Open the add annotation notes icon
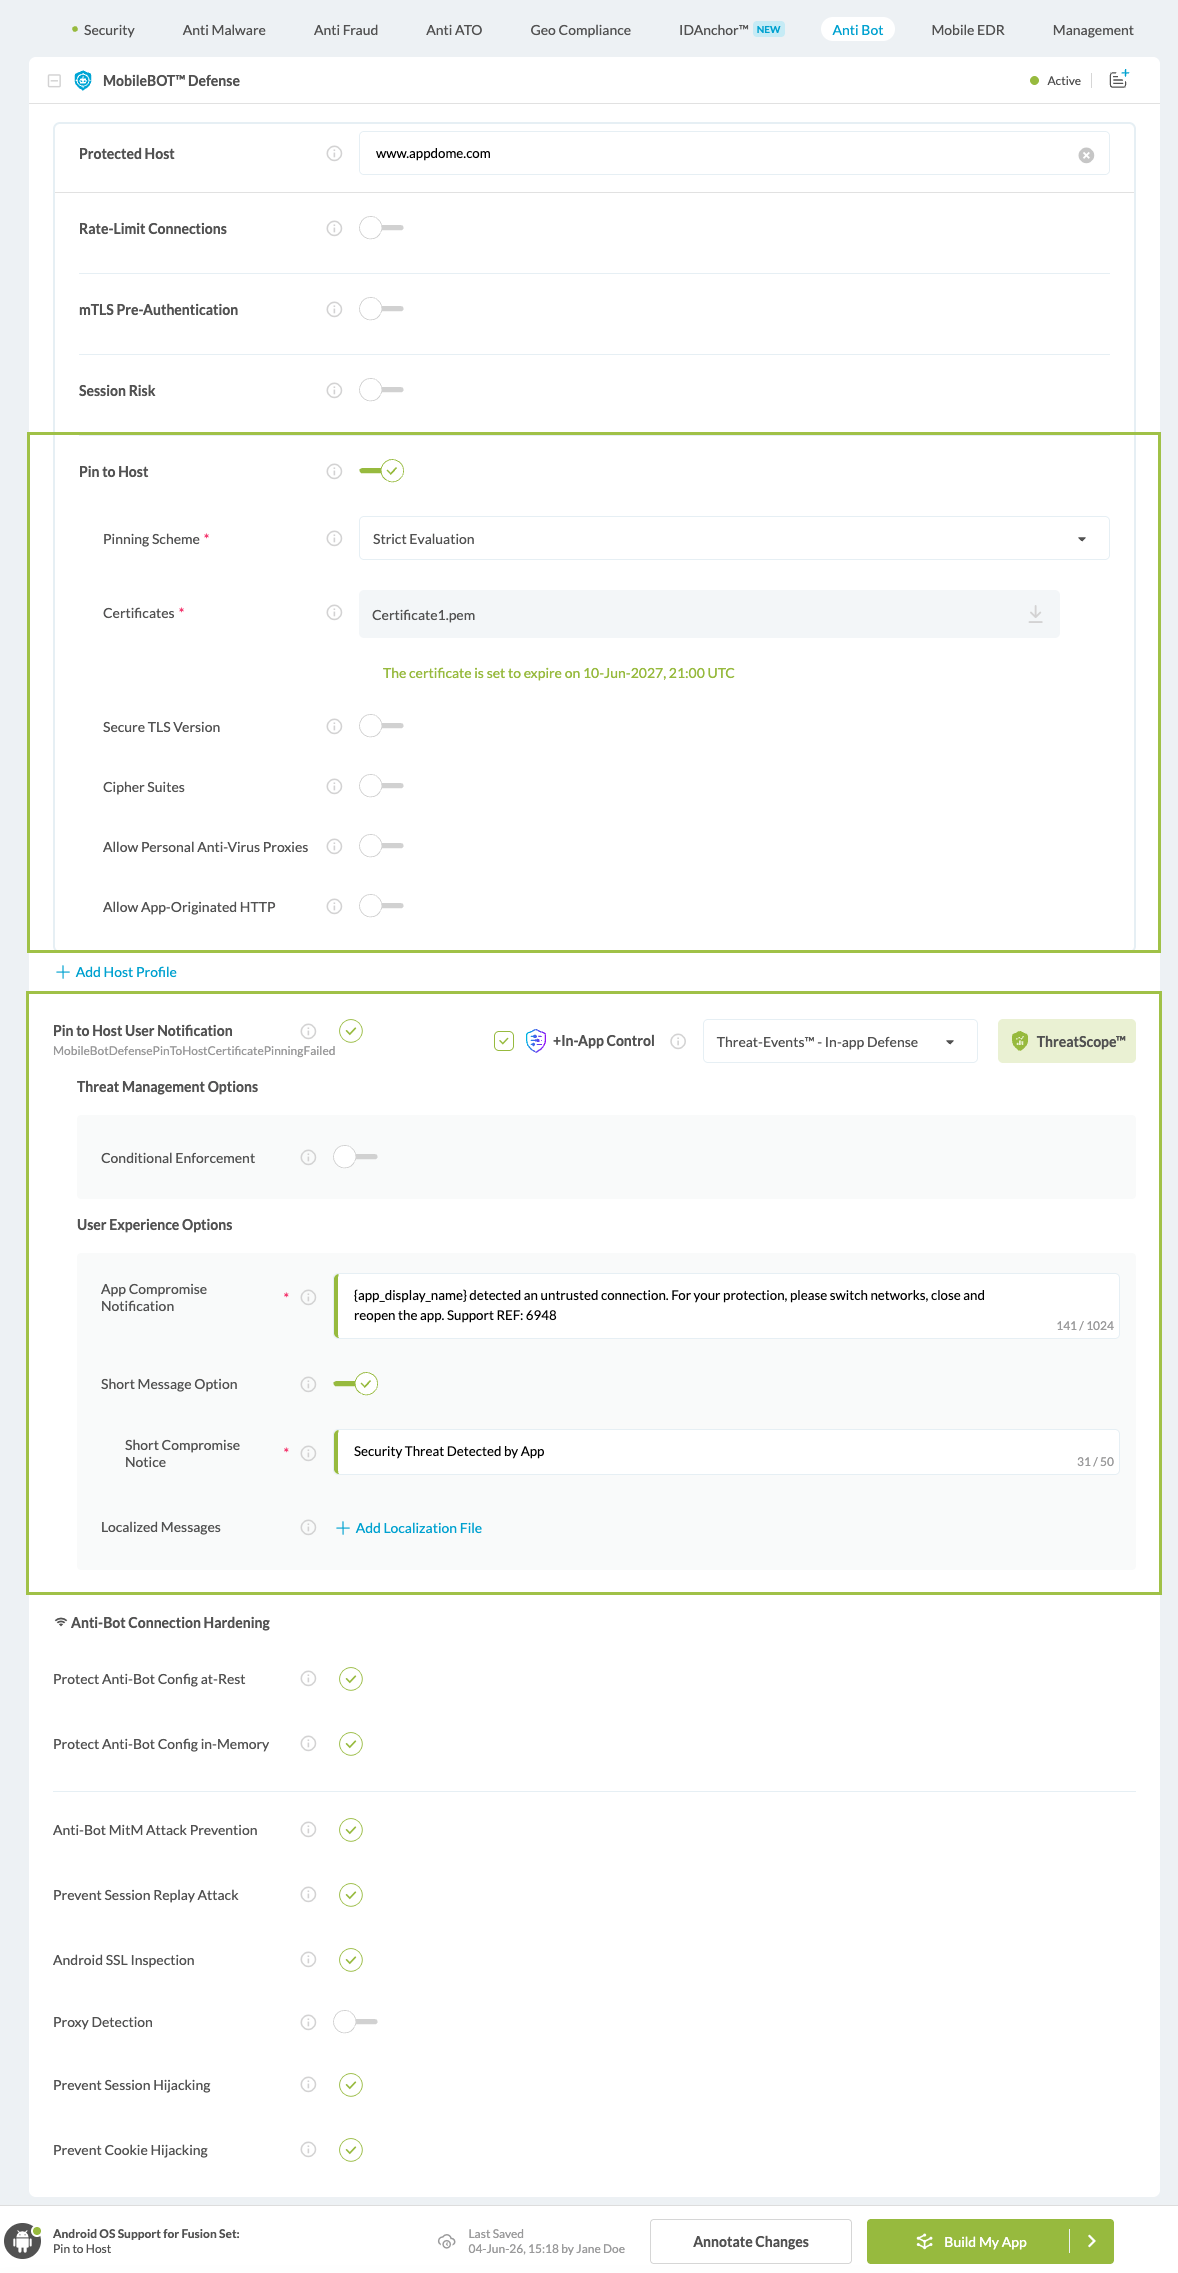This screenshot has width=1178, height=2273. point(1119,79)
